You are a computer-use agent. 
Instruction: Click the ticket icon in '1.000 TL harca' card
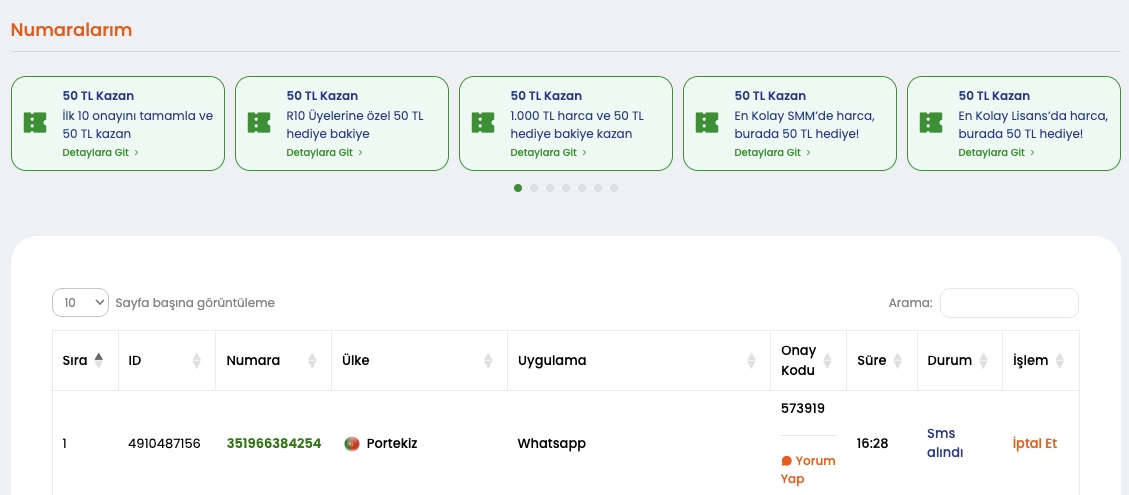[483, 123]
